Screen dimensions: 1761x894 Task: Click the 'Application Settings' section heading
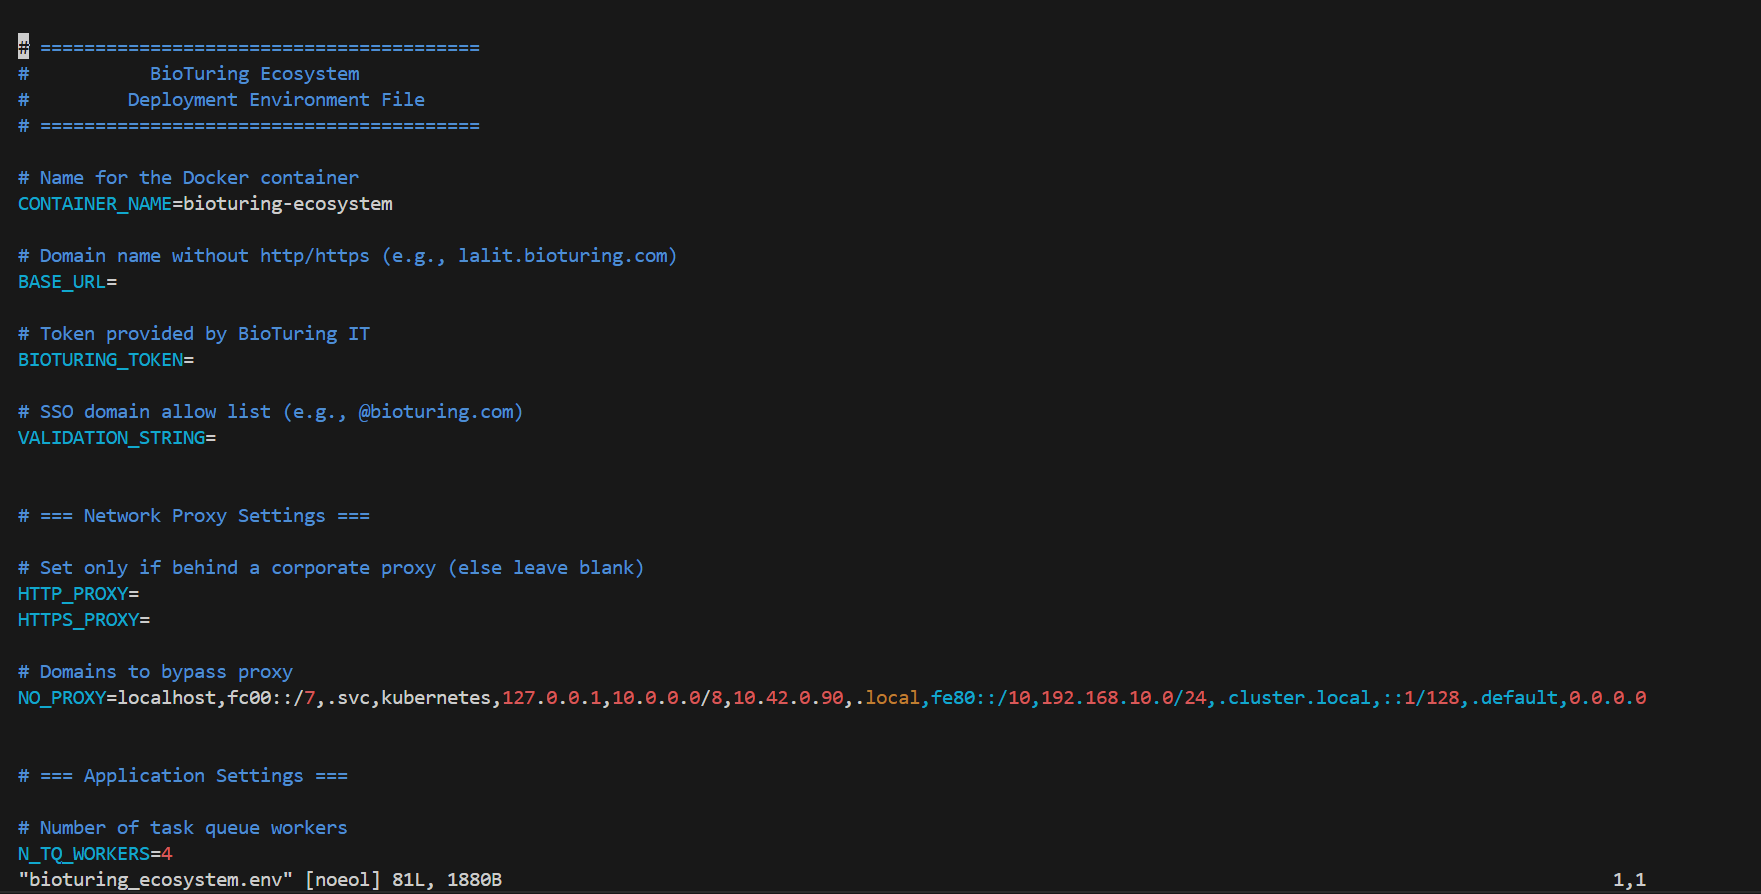pos(193,776)
